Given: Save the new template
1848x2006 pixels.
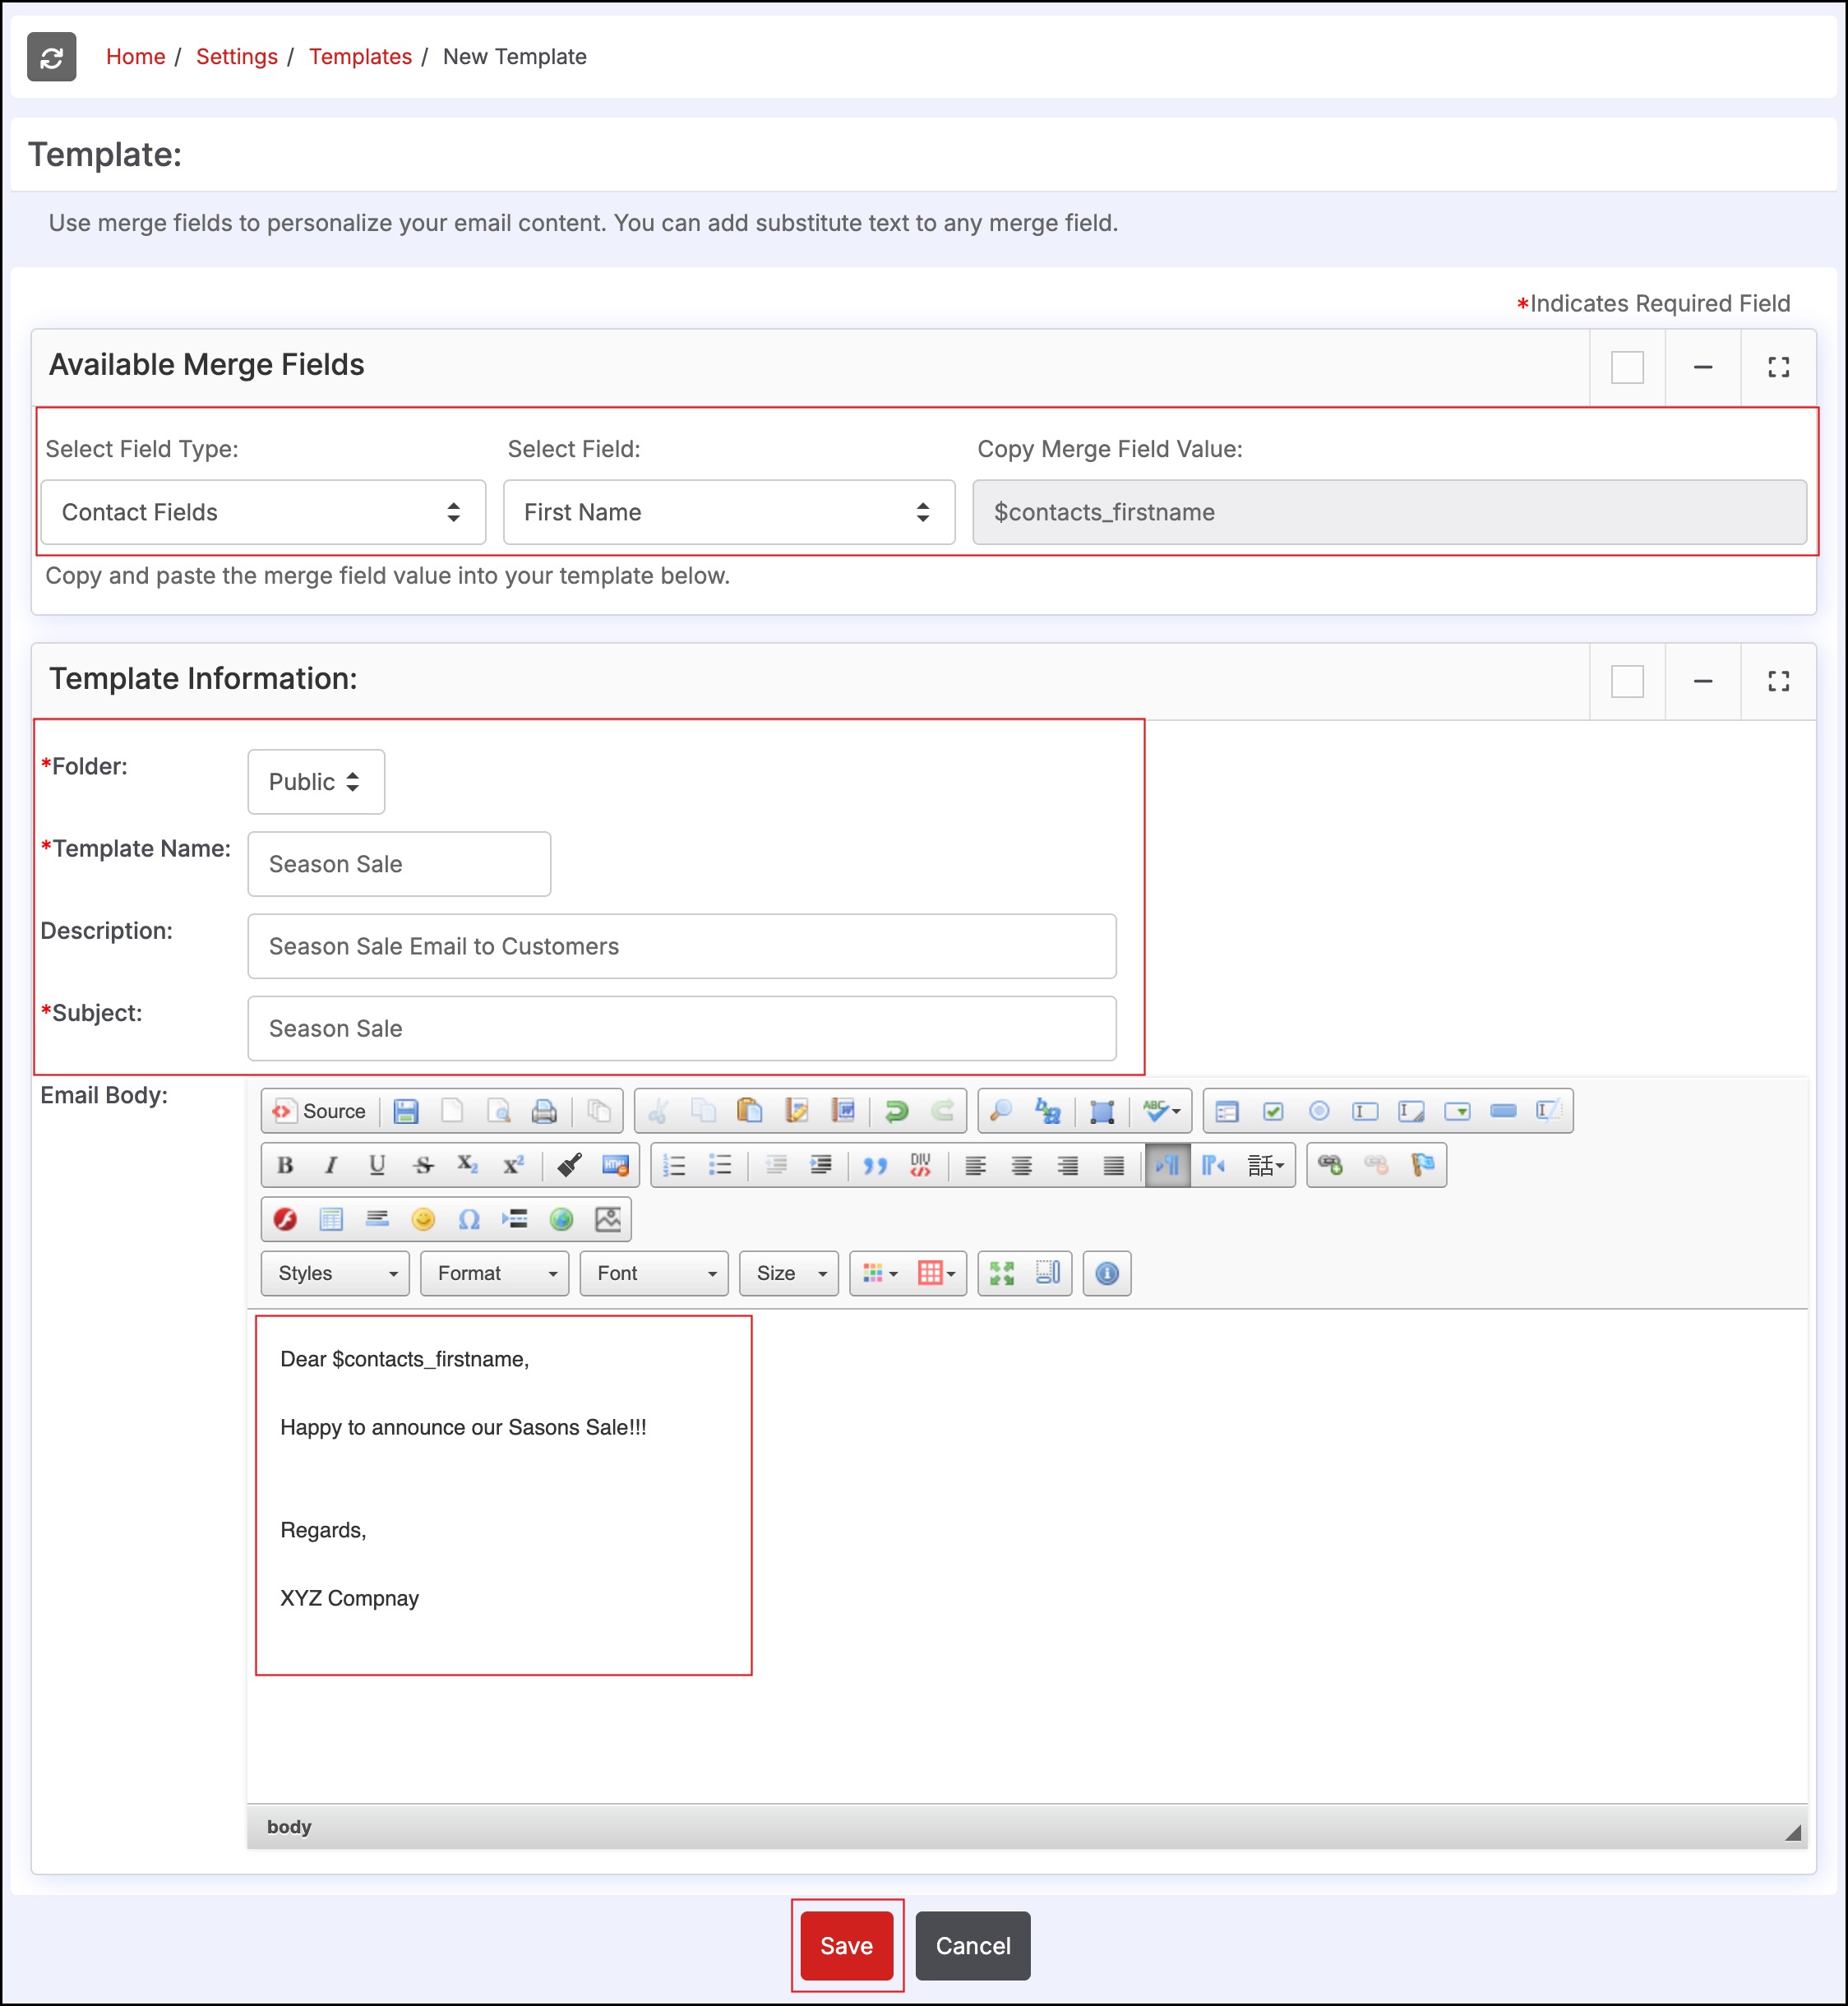Looking at the screenshot, I should (846, 1945).
